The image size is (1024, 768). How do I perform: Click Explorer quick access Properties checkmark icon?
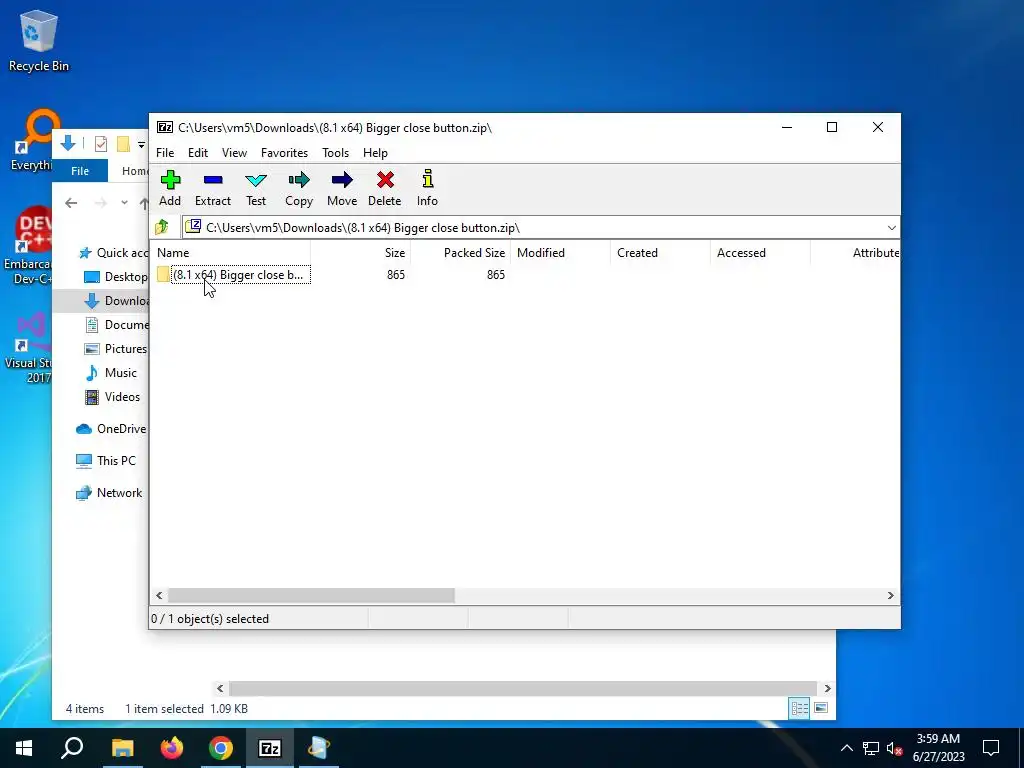tap(101, 144)
